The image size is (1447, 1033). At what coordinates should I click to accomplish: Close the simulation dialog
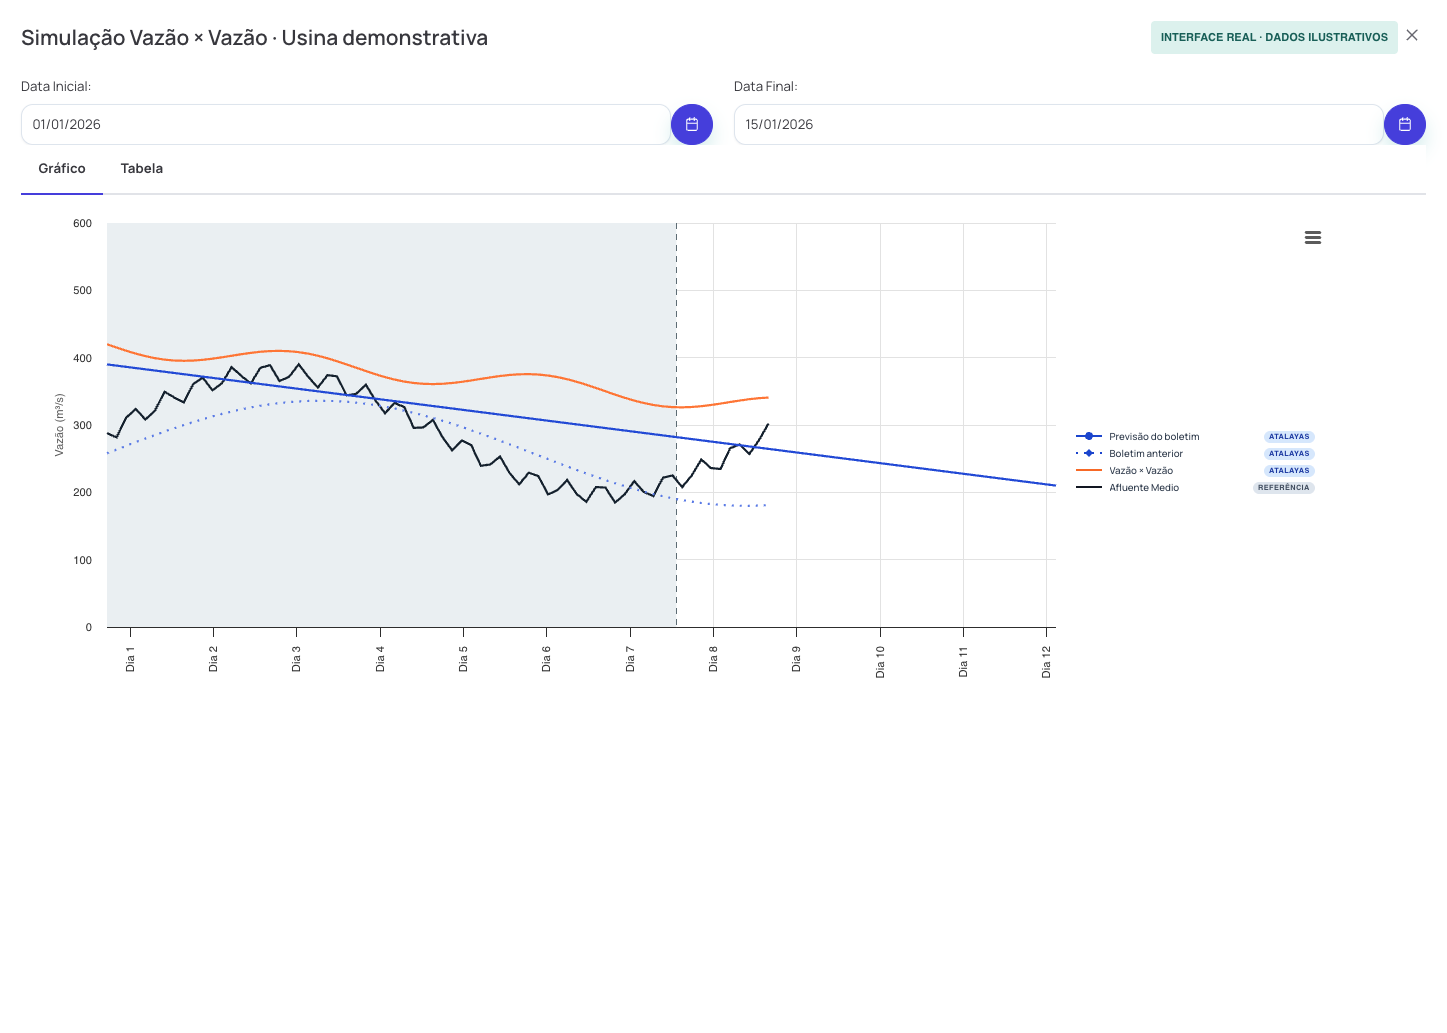pos(1412,35)
